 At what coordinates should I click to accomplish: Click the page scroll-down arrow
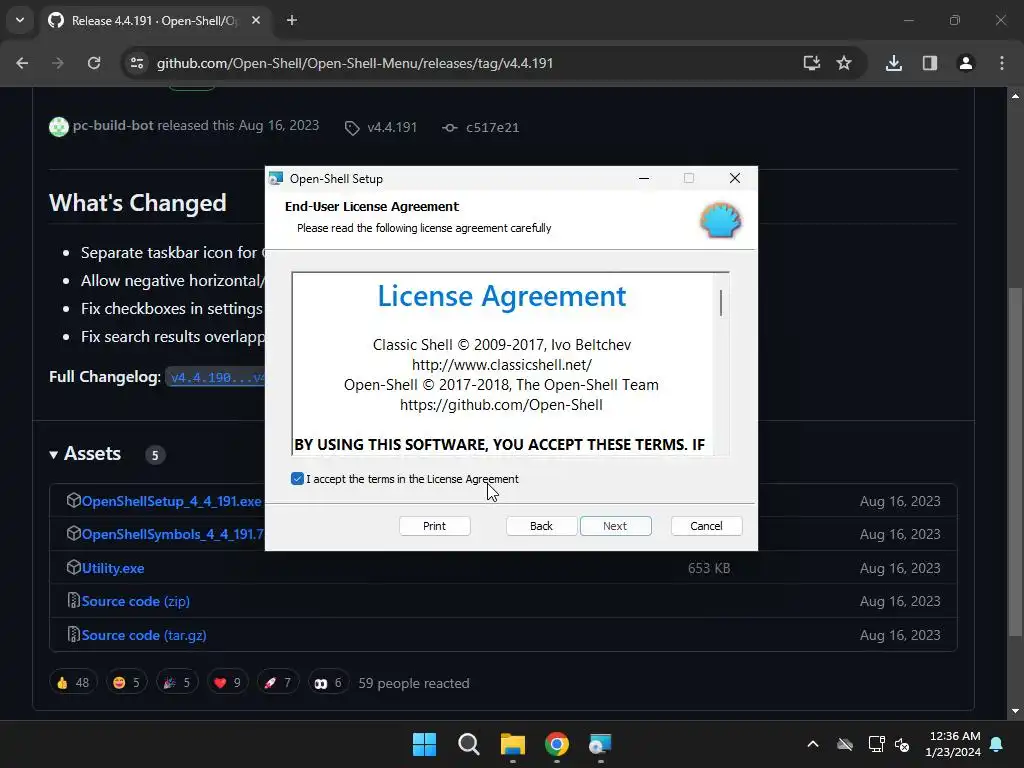tap(1015, 711)
